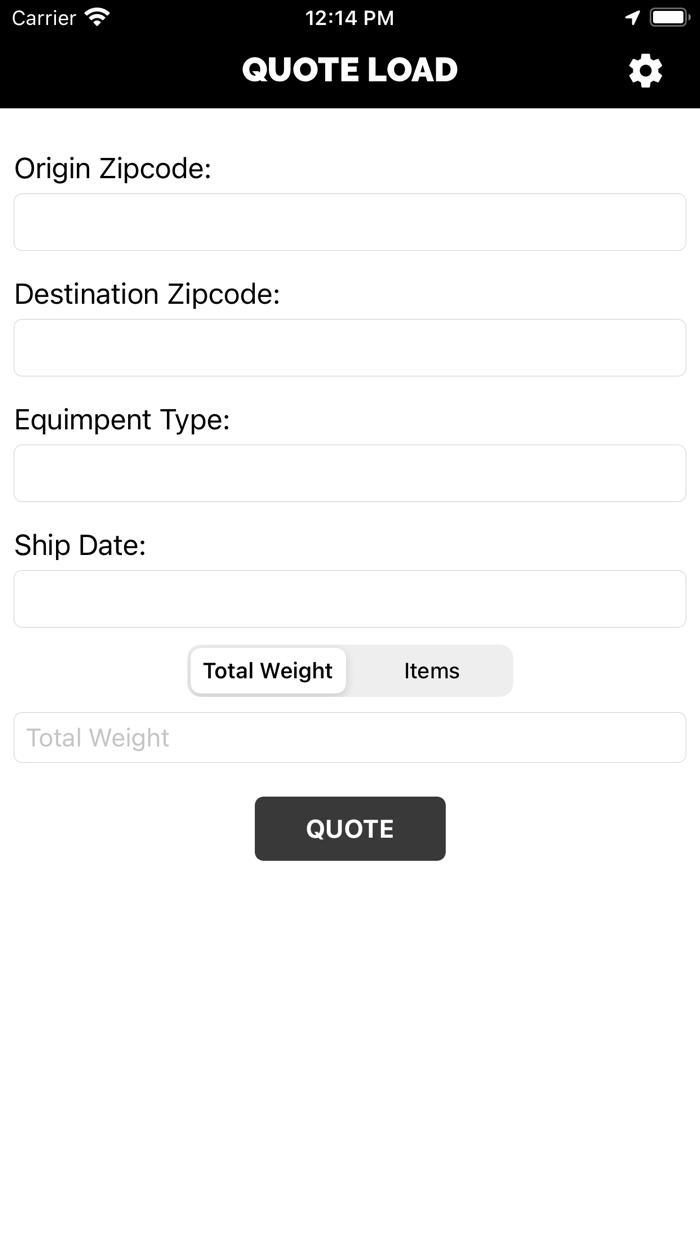Click the Total Weight text field
Screen dimensions: 700x1244
coord(350,737)
